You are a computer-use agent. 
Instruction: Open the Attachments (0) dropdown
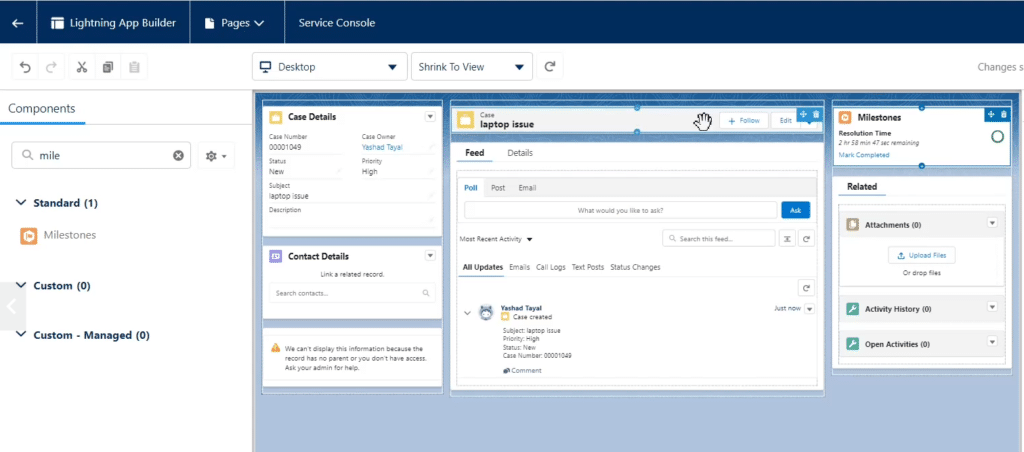(x=992, y=223)
